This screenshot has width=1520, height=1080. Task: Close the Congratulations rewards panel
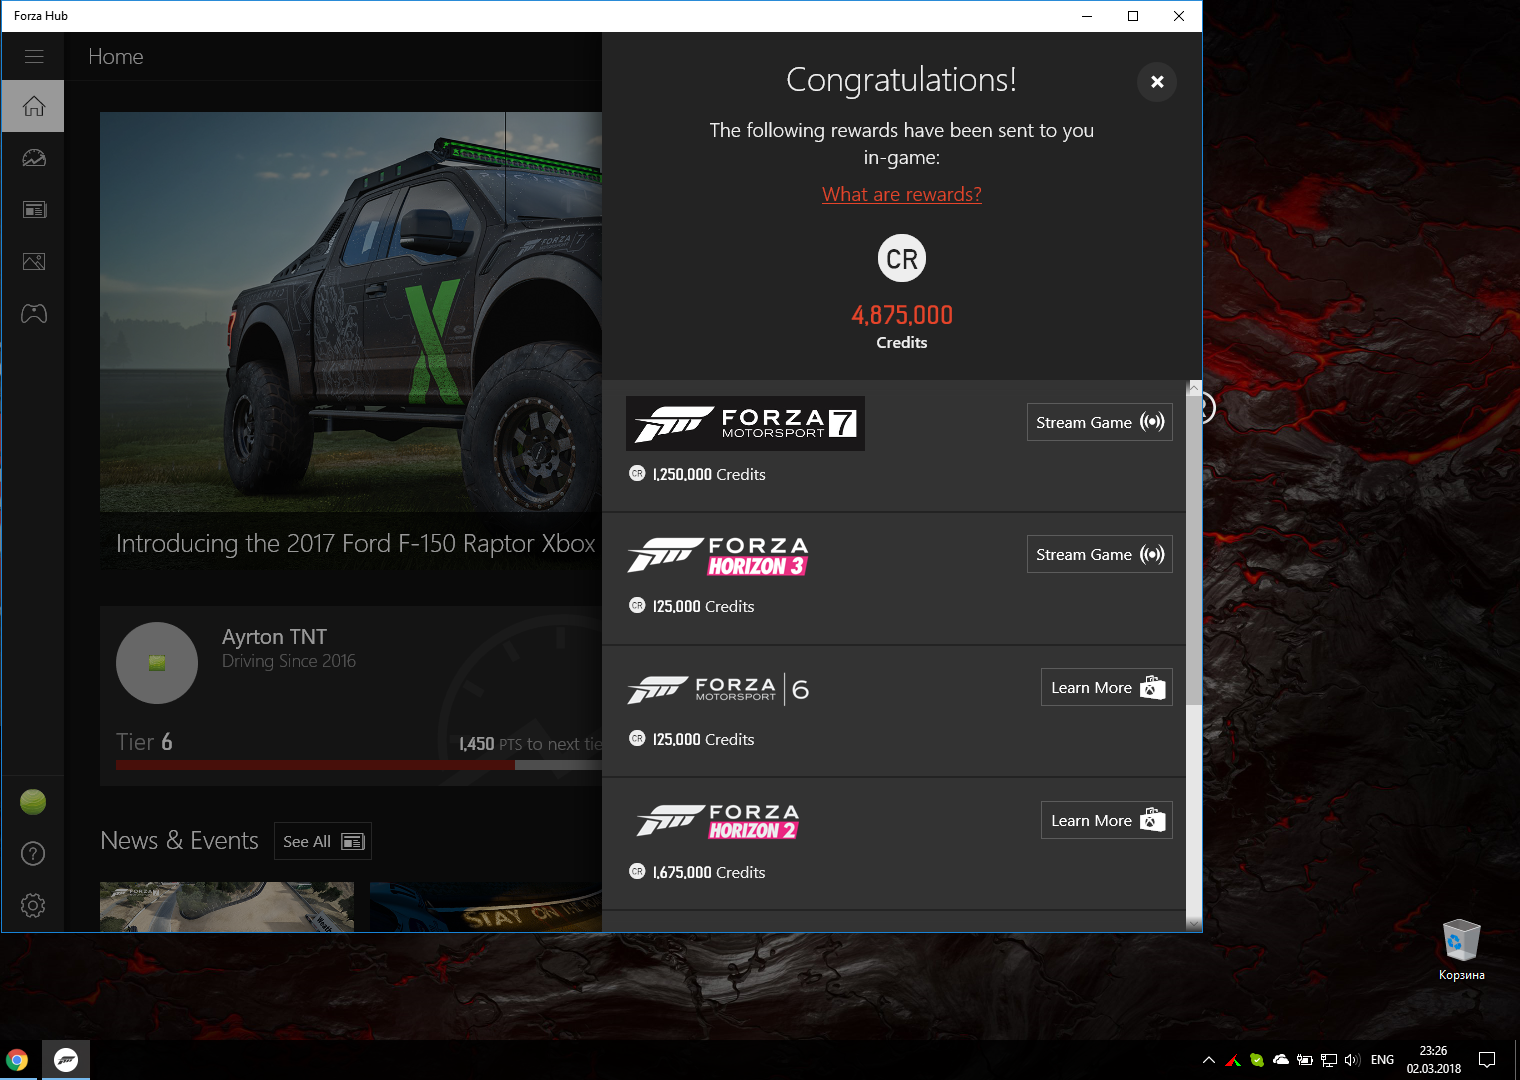(1157, 82)
